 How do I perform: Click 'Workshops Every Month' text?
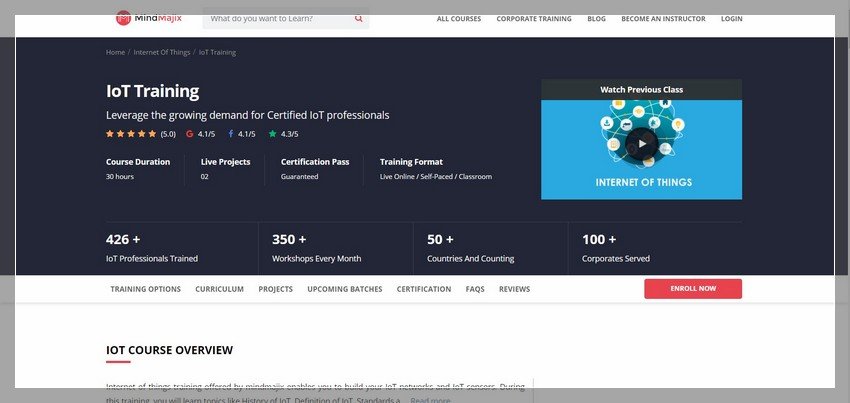[317, 259]
